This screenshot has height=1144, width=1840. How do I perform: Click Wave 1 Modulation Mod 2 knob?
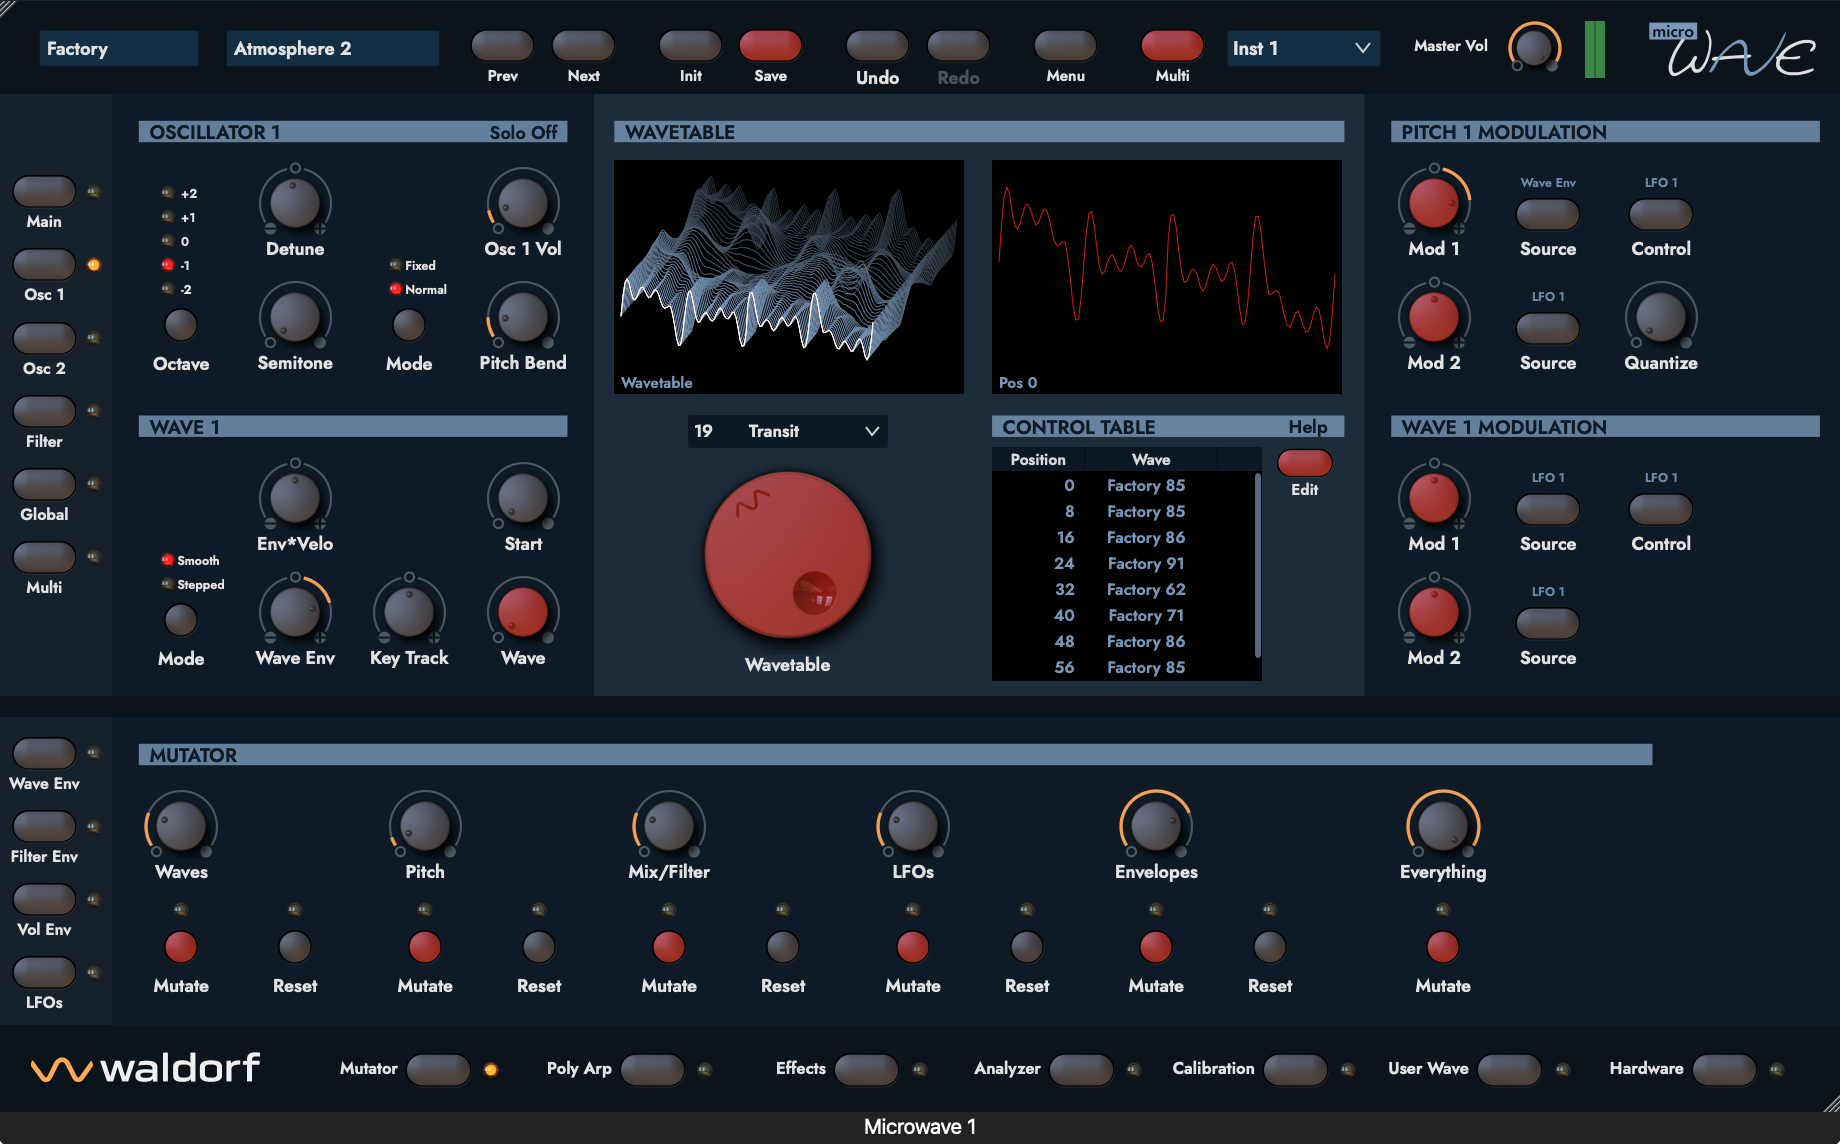pos(1434,612)
